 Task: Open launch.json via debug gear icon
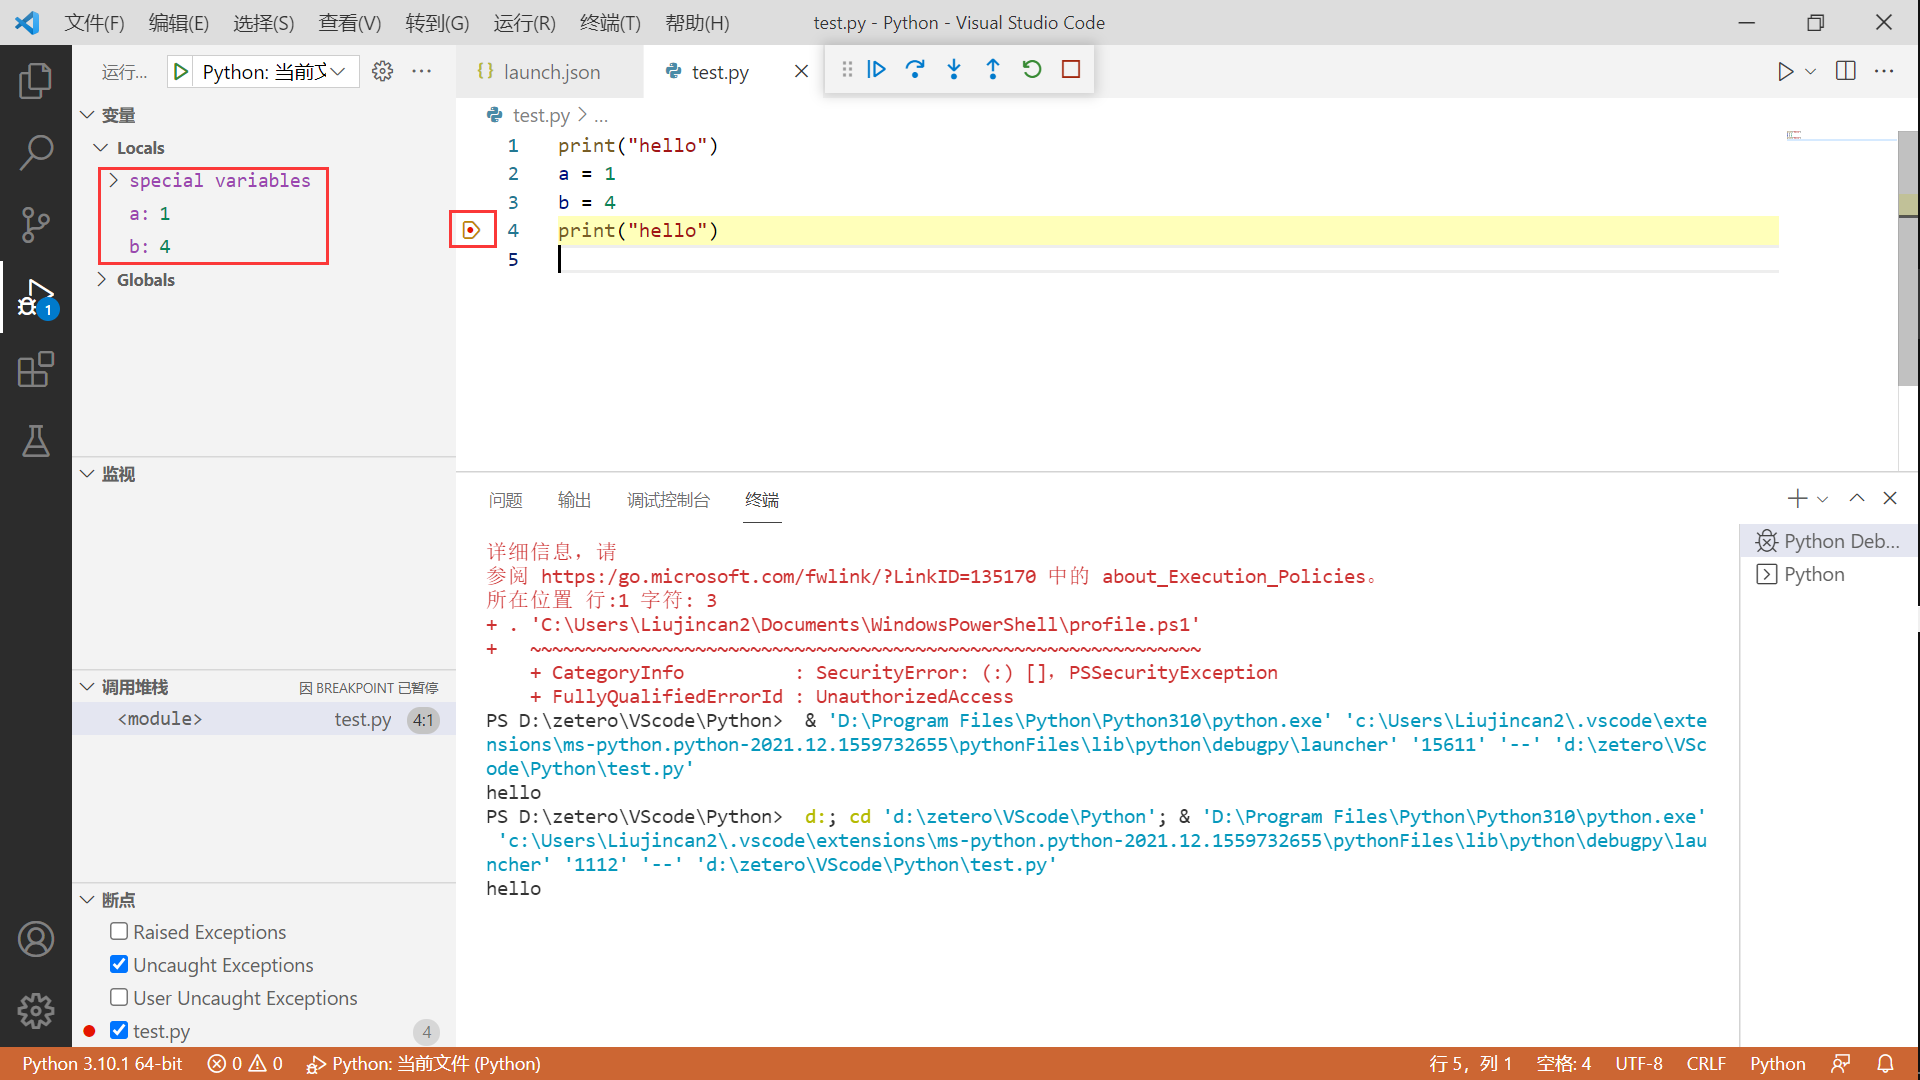pyautogui.click(x=382, y=71)
